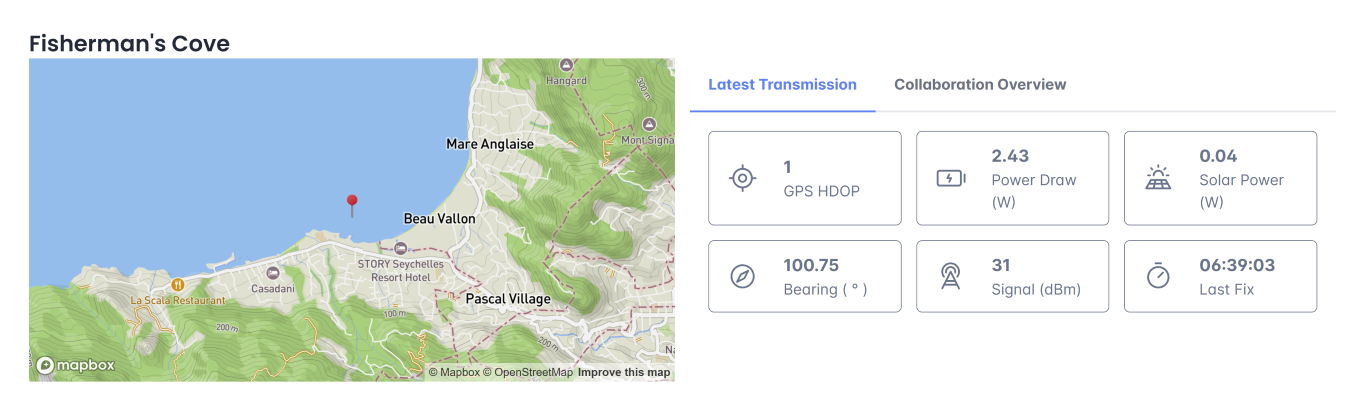The image size is (1366, 411).
Task: Click the red location pin on map
Action: [351, 205]
